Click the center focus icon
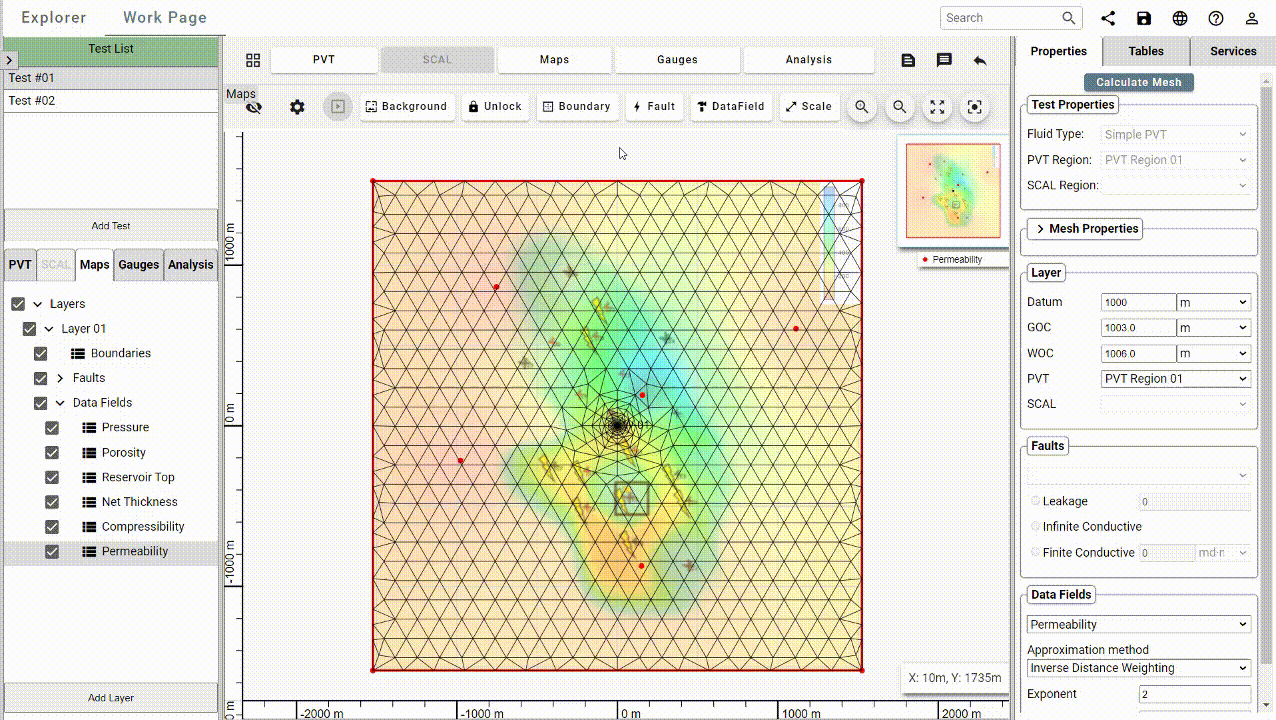Screen dimensions: 1276x720 pos(975,107)
